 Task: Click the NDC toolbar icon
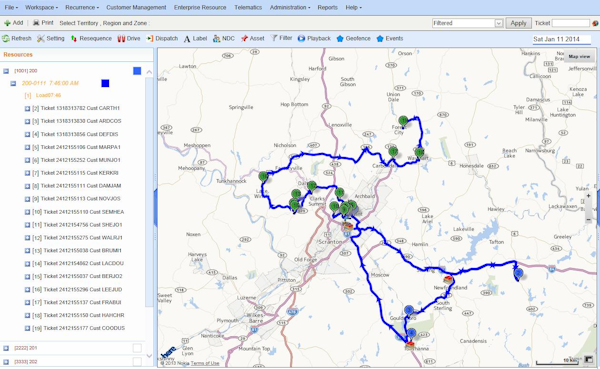click(217, 39)
